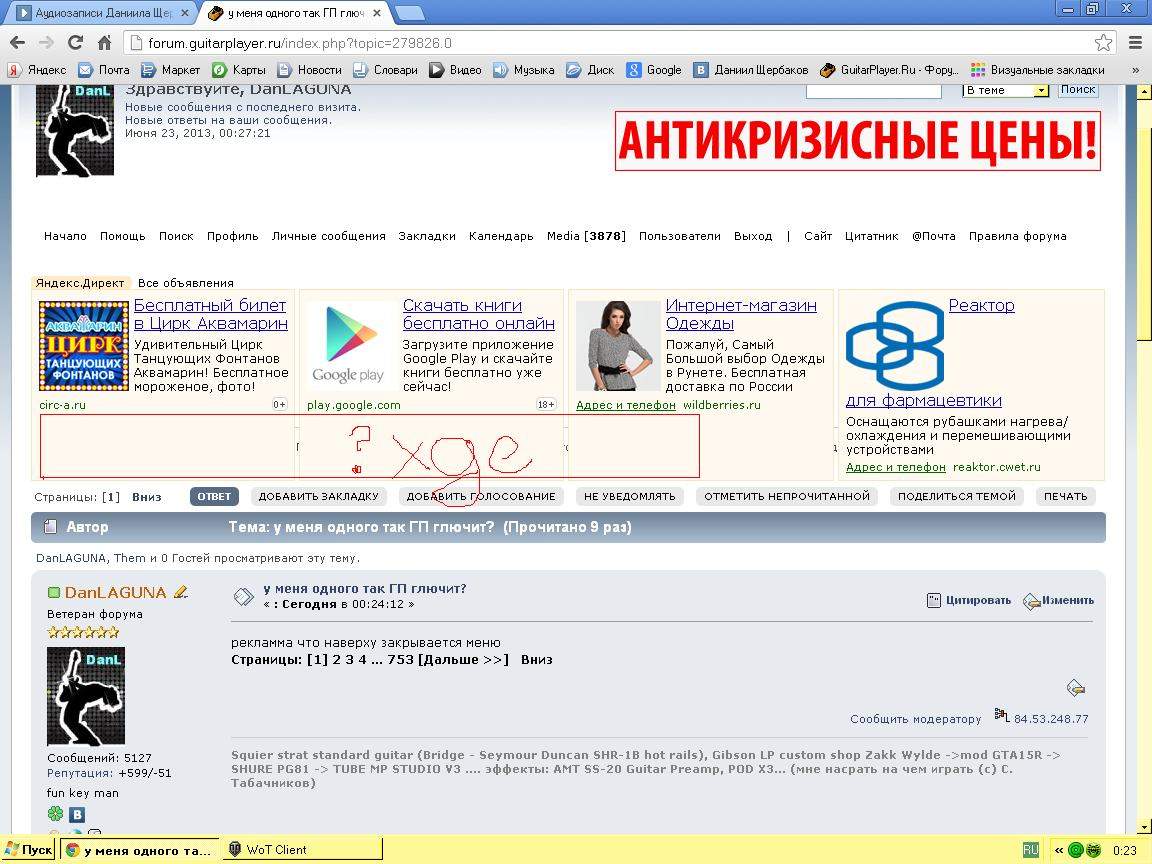The image size is (1152, 864).
Task: Click the ОТВЕТ reply button
Action: coord(214,497)
